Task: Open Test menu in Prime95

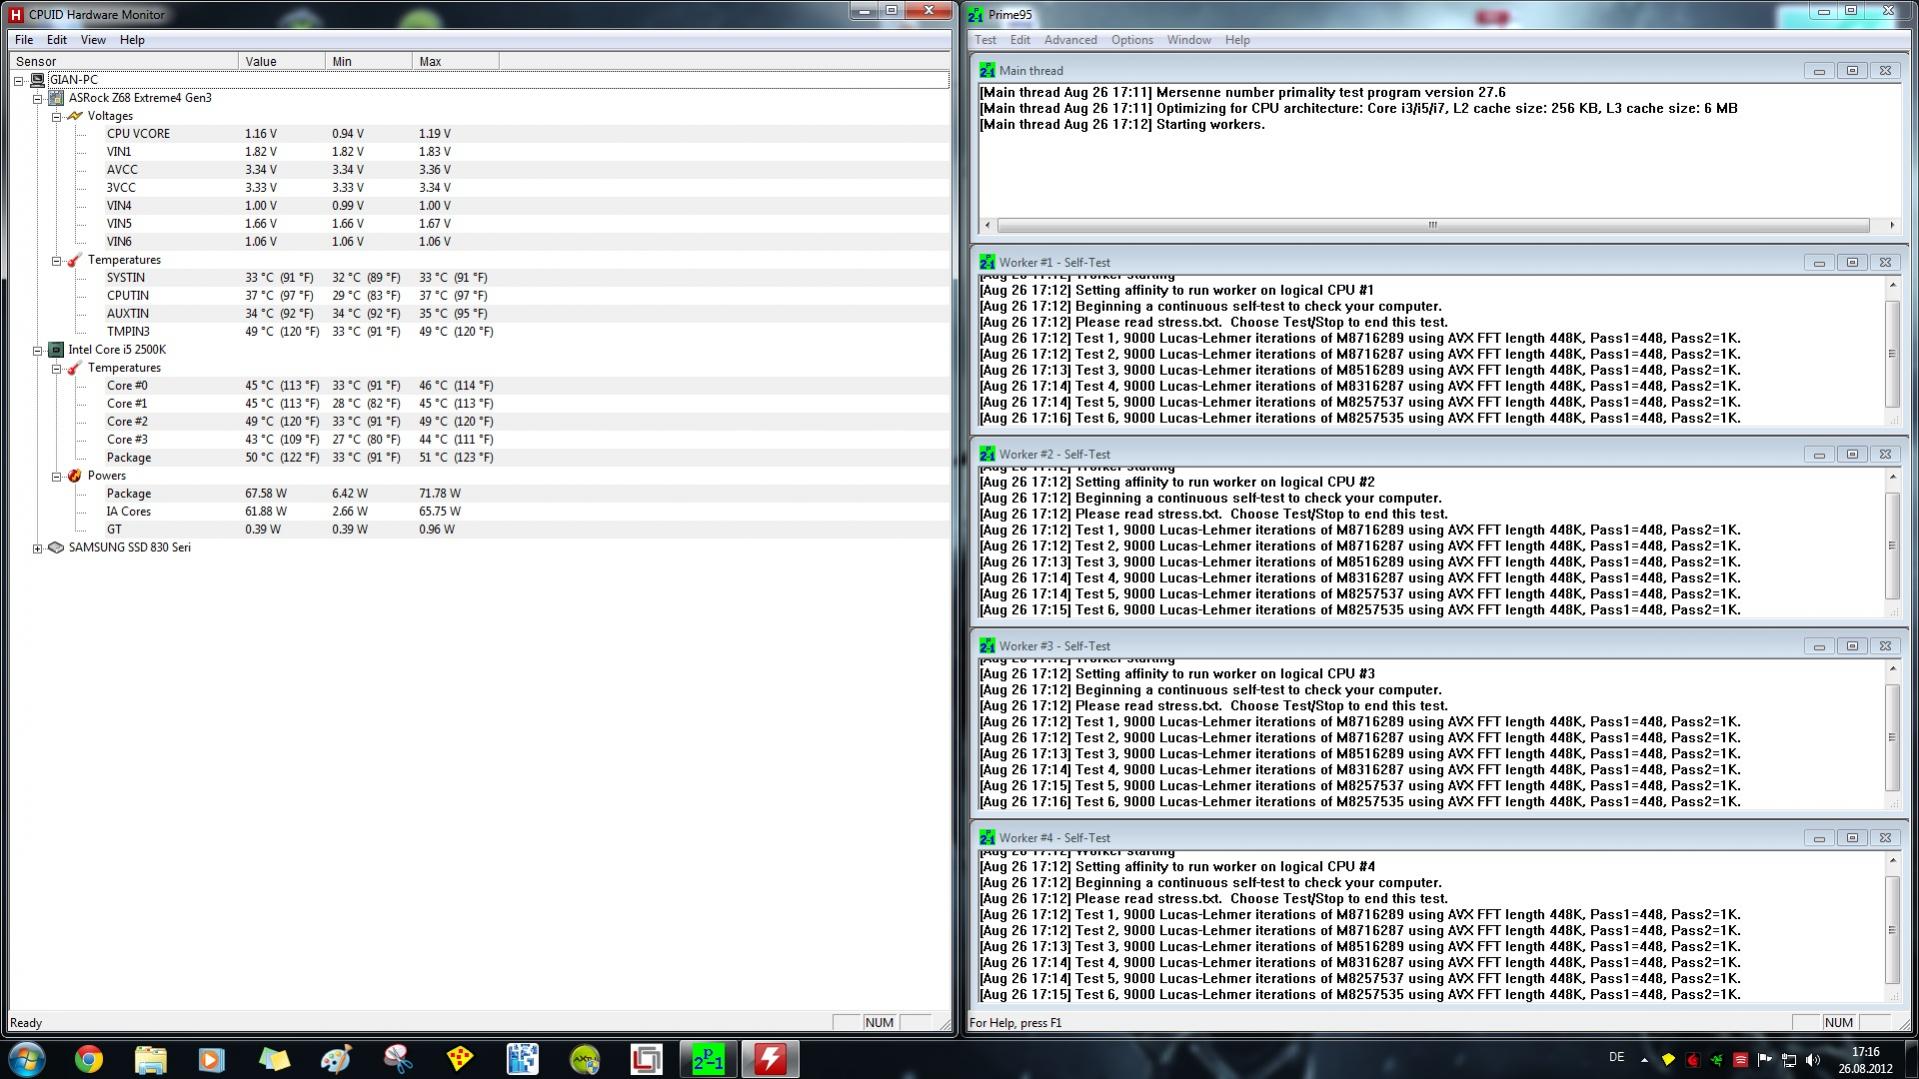Action: (x=985, y=40)
